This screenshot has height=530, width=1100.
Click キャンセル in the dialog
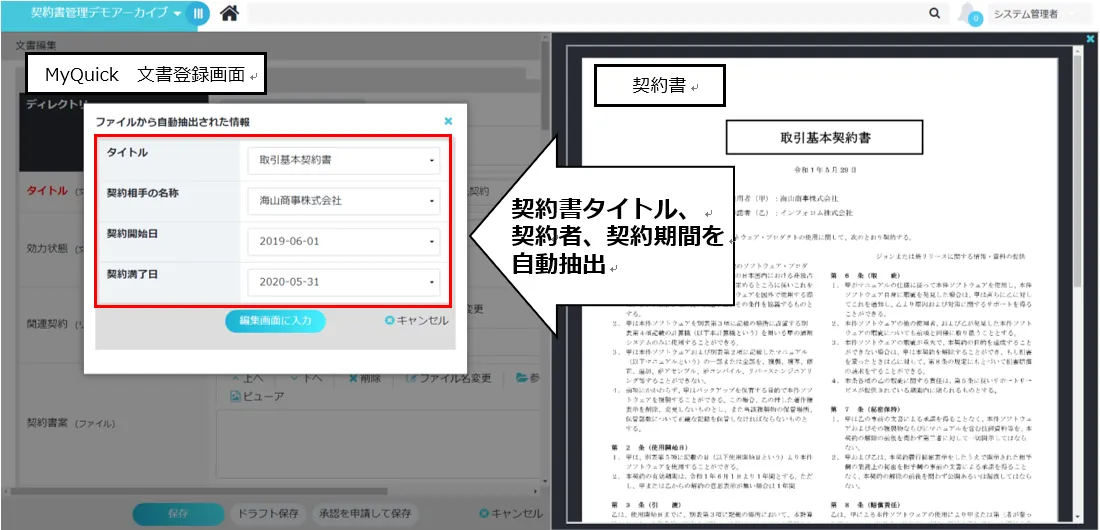(x=417, y=321)
